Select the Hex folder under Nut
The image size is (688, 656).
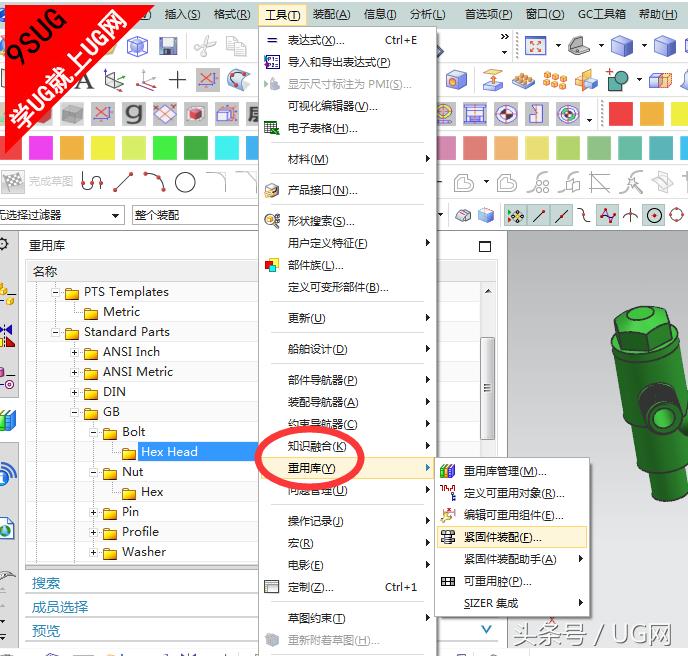point(152,492)
